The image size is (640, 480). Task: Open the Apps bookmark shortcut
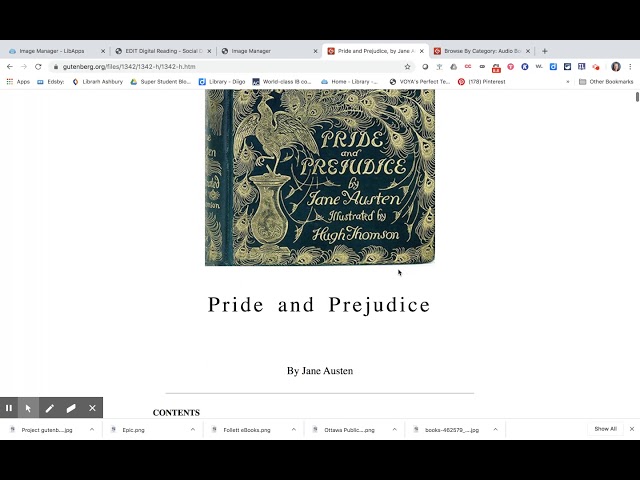18,82
